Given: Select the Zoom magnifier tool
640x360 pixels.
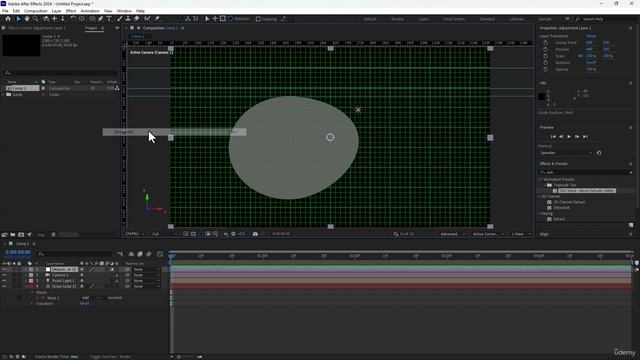Looking at the screenshot, I should click(x=36, y=19).
